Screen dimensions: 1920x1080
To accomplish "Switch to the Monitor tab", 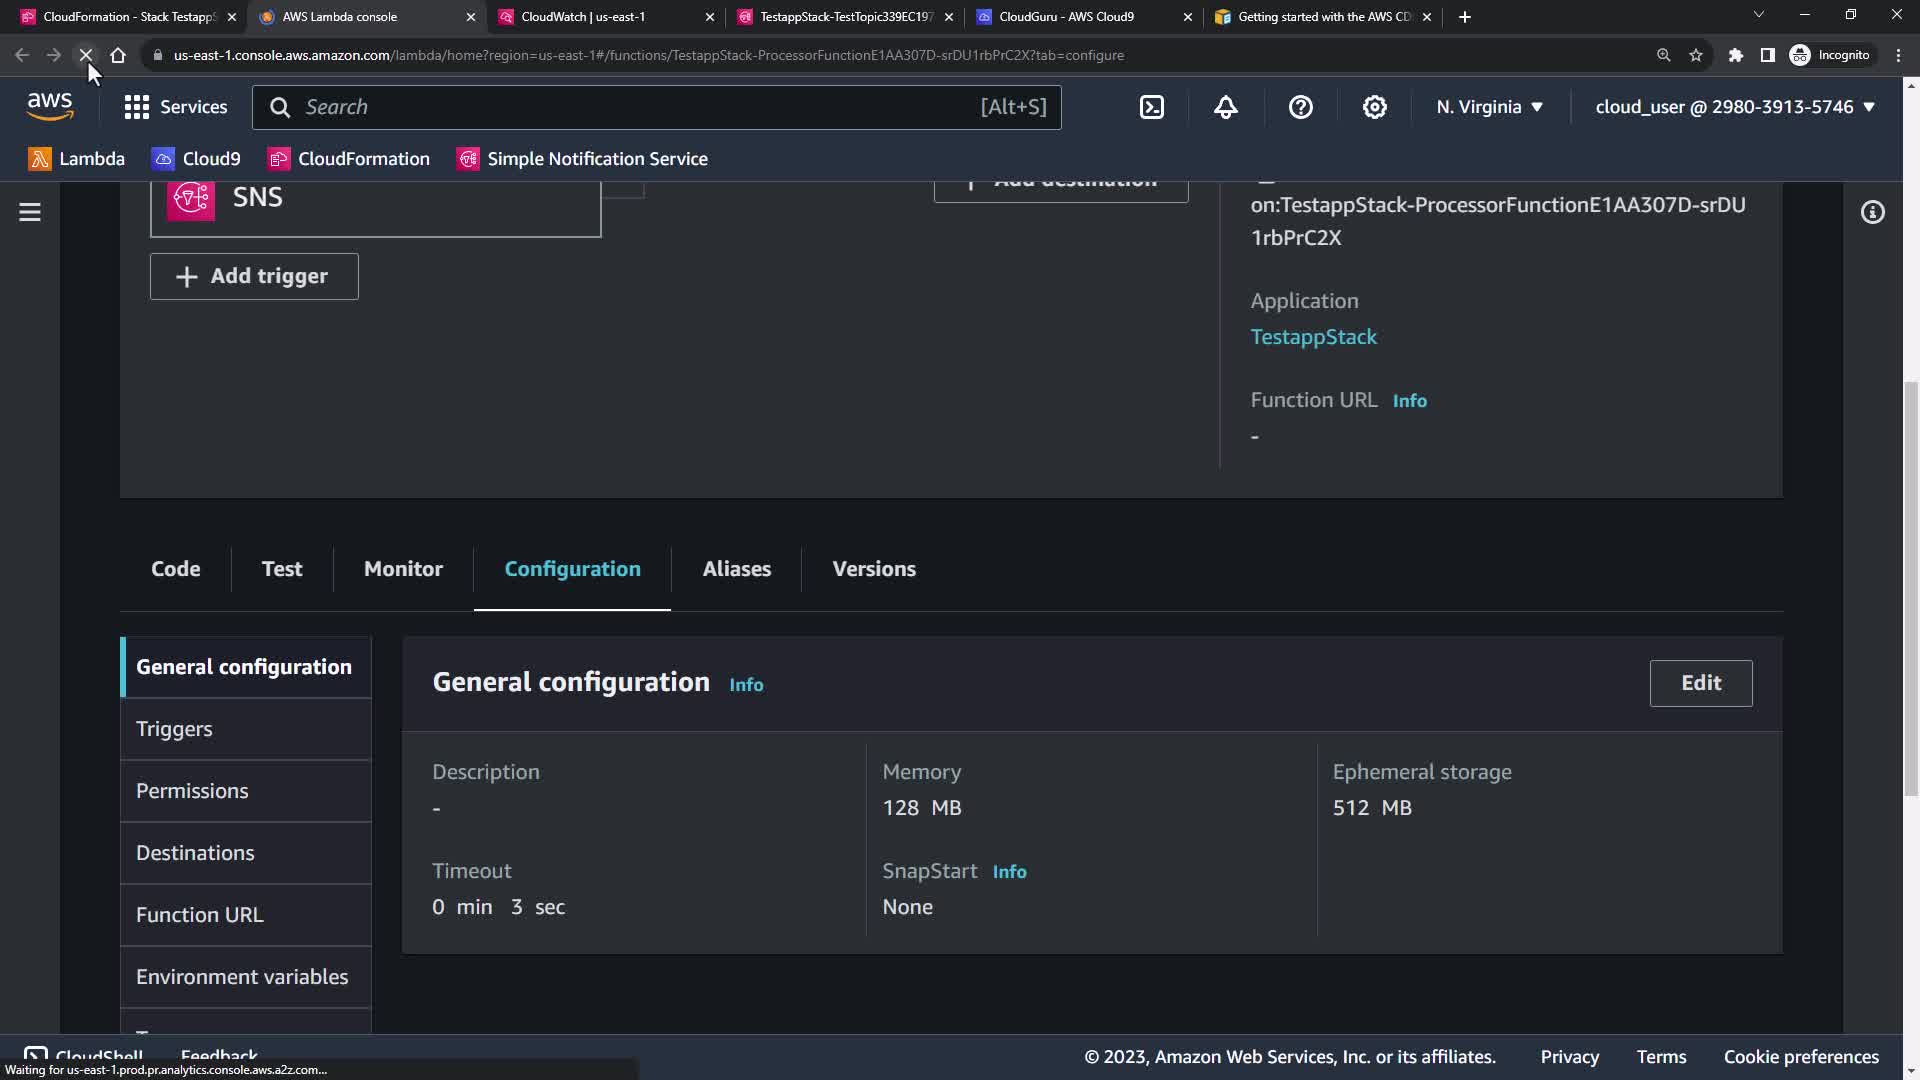I will (x=403, y=569).
